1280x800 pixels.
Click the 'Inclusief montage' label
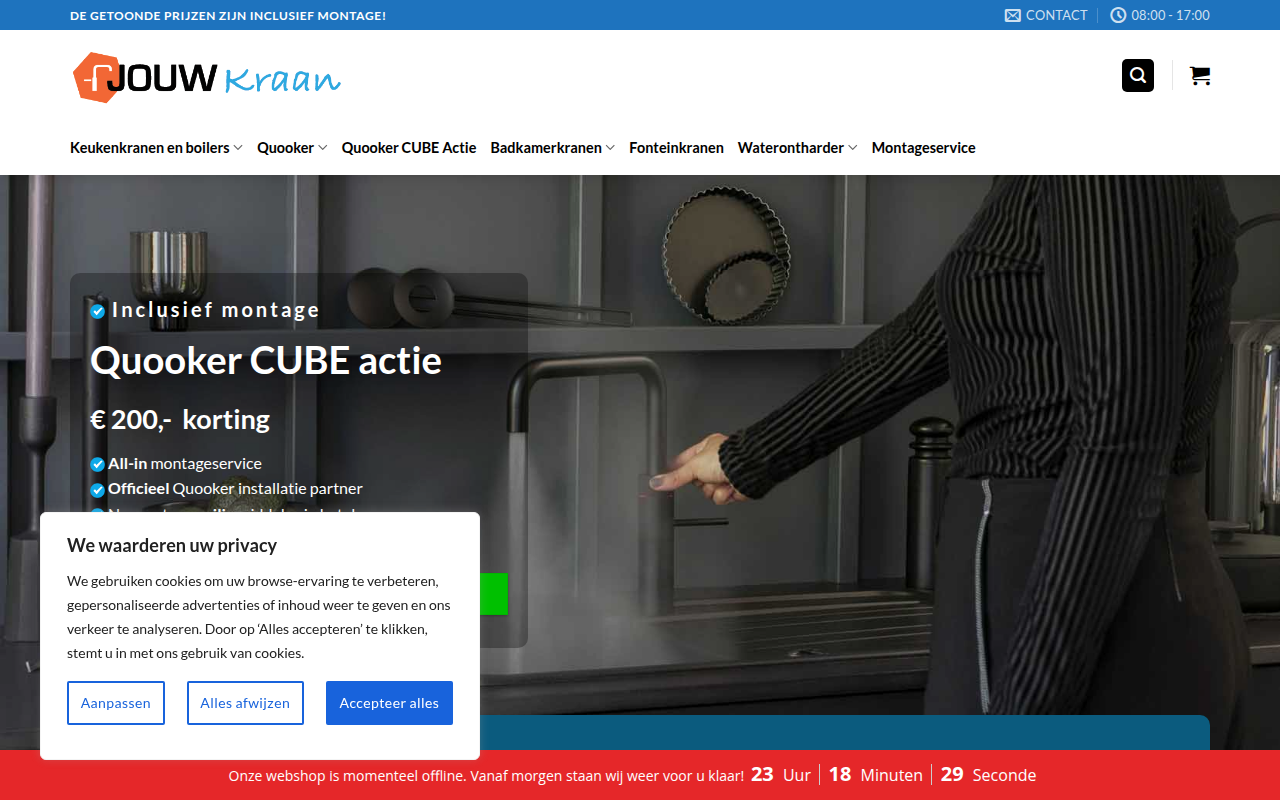(x=216, y=310)
